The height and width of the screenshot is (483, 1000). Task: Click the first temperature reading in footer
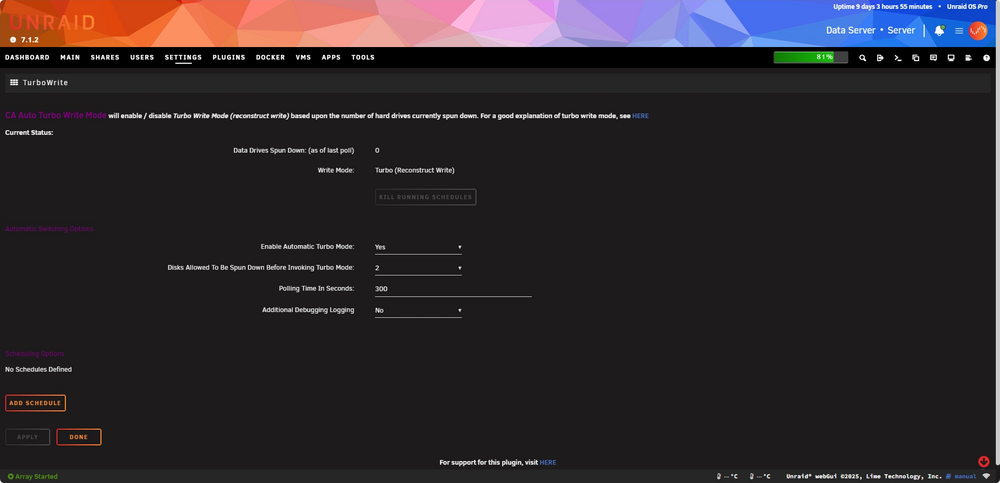click(x=727, y=477)
